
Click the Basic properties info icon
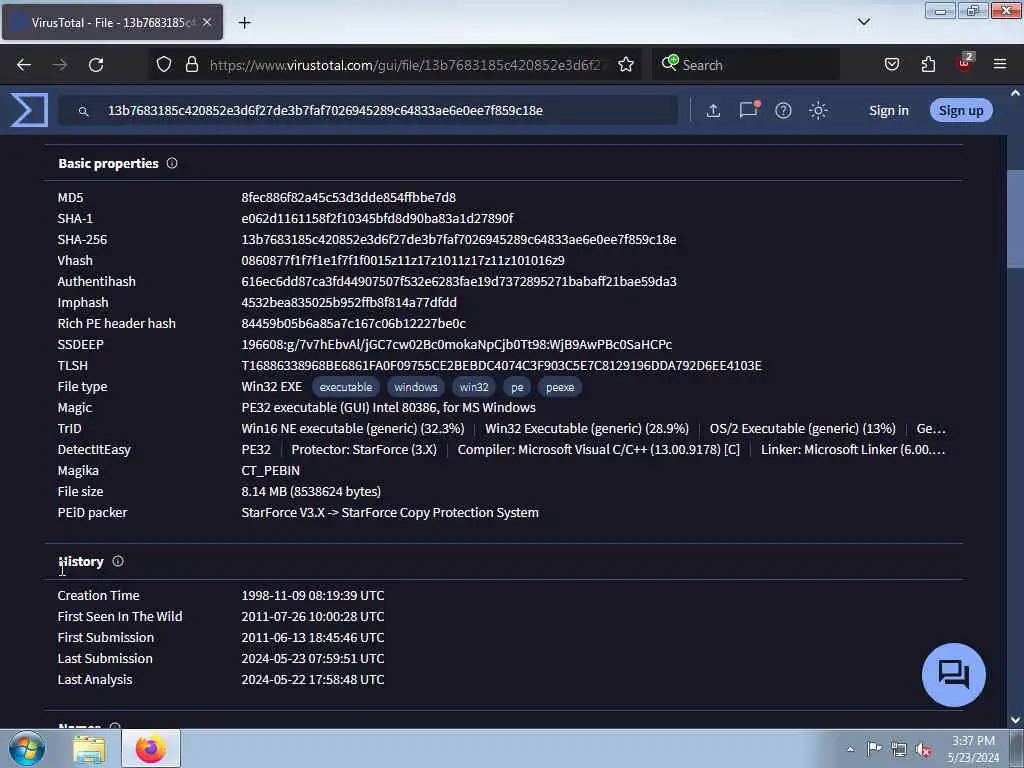172,163
